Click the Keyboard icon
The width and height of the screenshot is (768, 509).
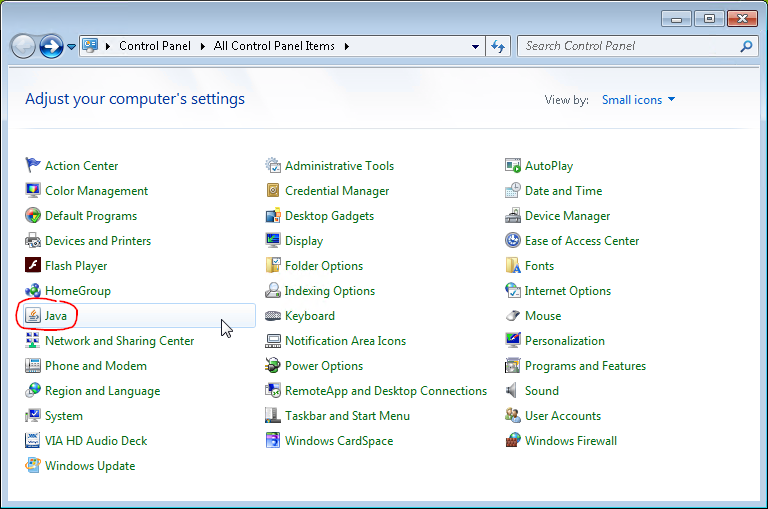(273, 315)
